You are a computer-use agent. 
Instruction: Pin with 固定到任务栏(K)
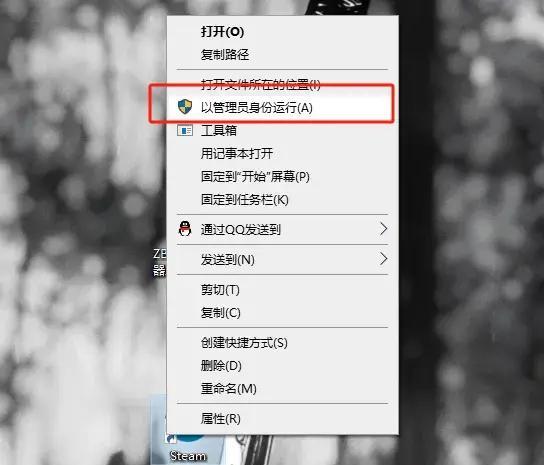282,200
